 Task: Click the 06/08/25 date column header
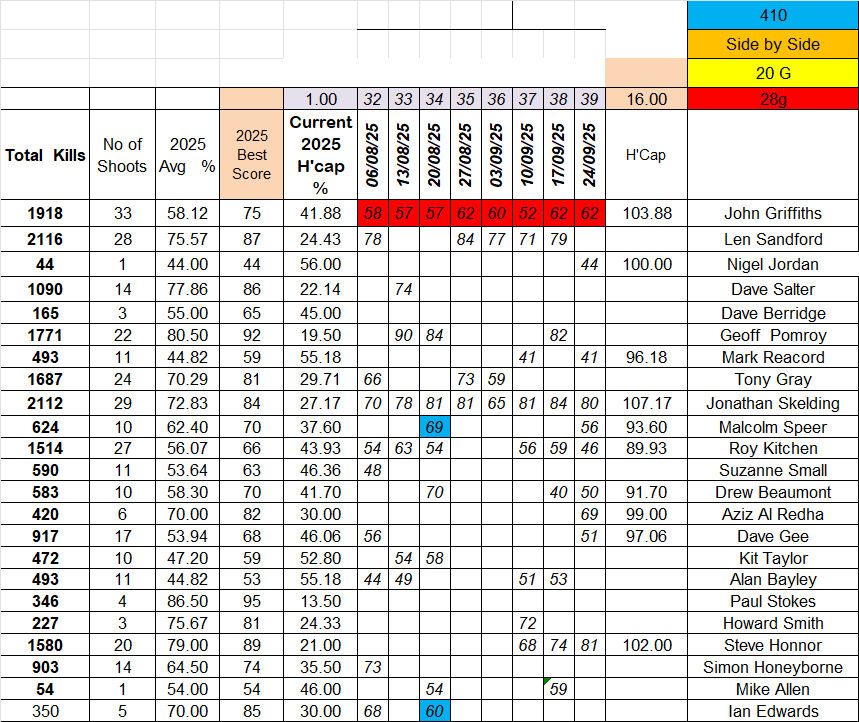point(373,155)
